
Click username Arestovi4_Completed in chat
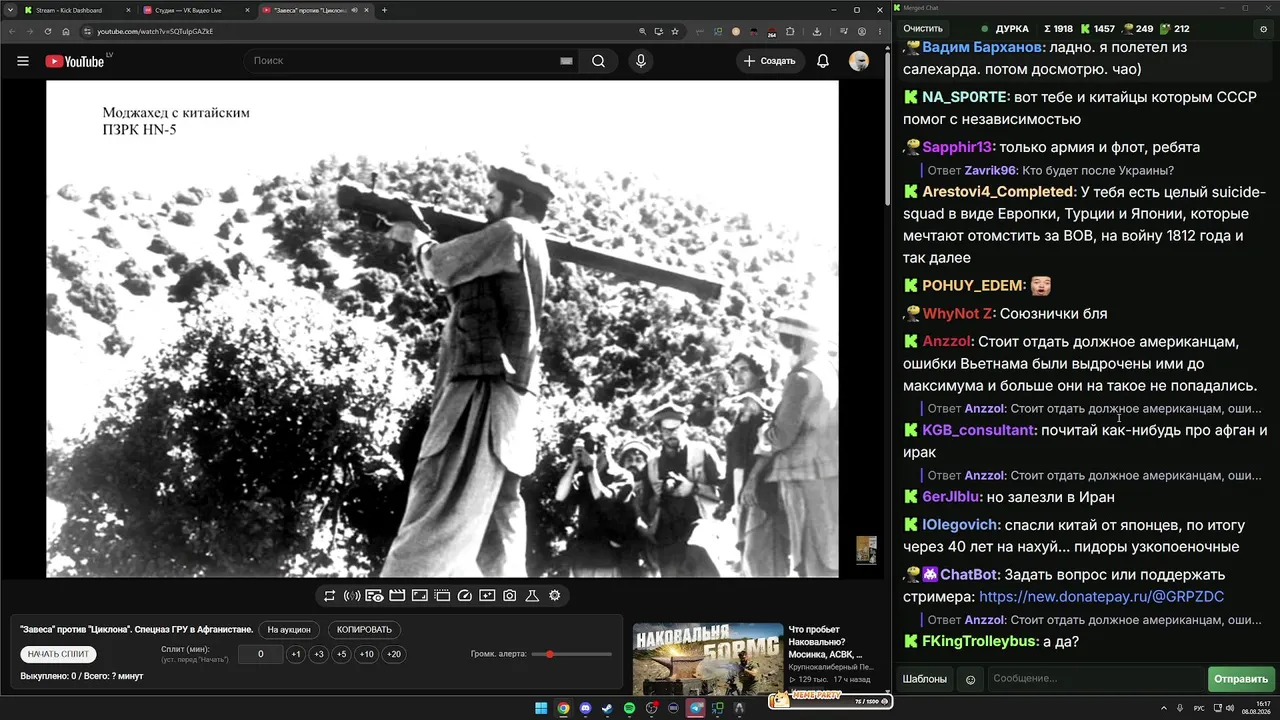point(998,192)
